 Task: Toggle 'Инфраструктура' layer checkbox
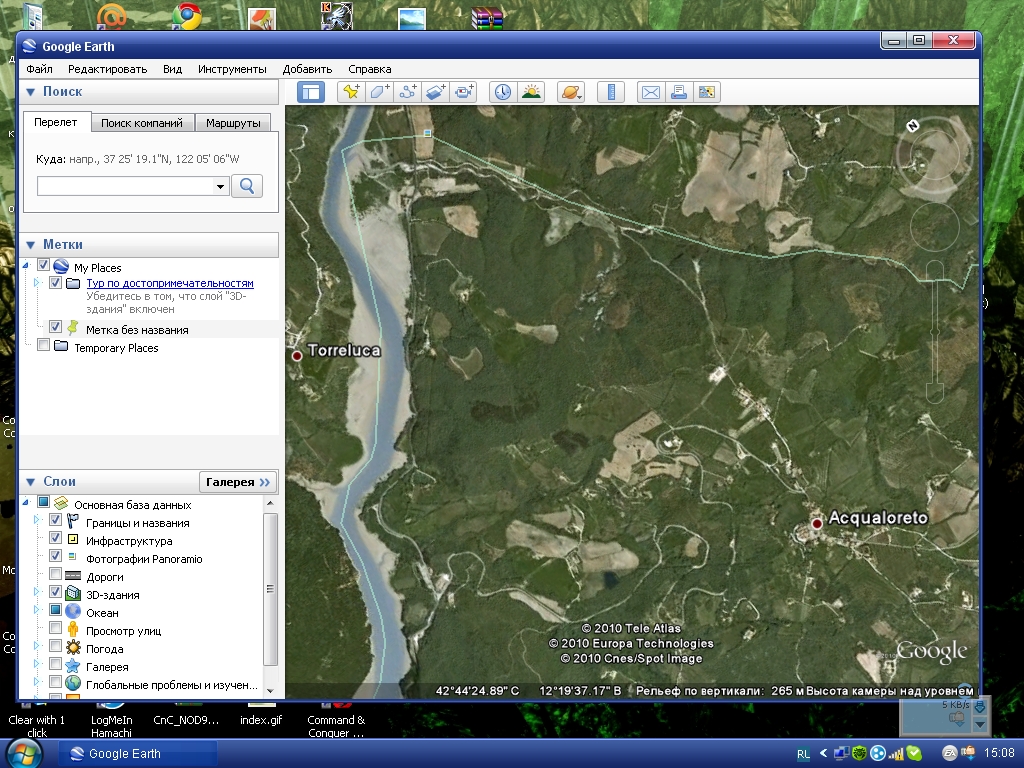[x=56, y=537]
